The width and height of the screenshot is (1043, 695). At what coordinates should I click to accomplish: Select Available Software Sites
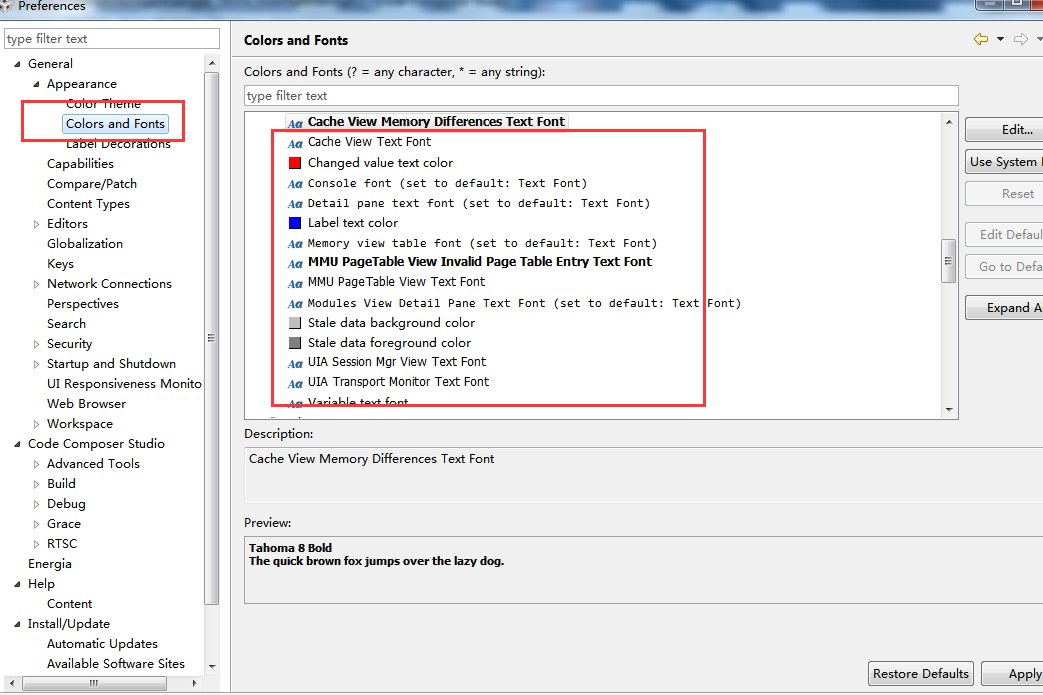coord(116,664)
